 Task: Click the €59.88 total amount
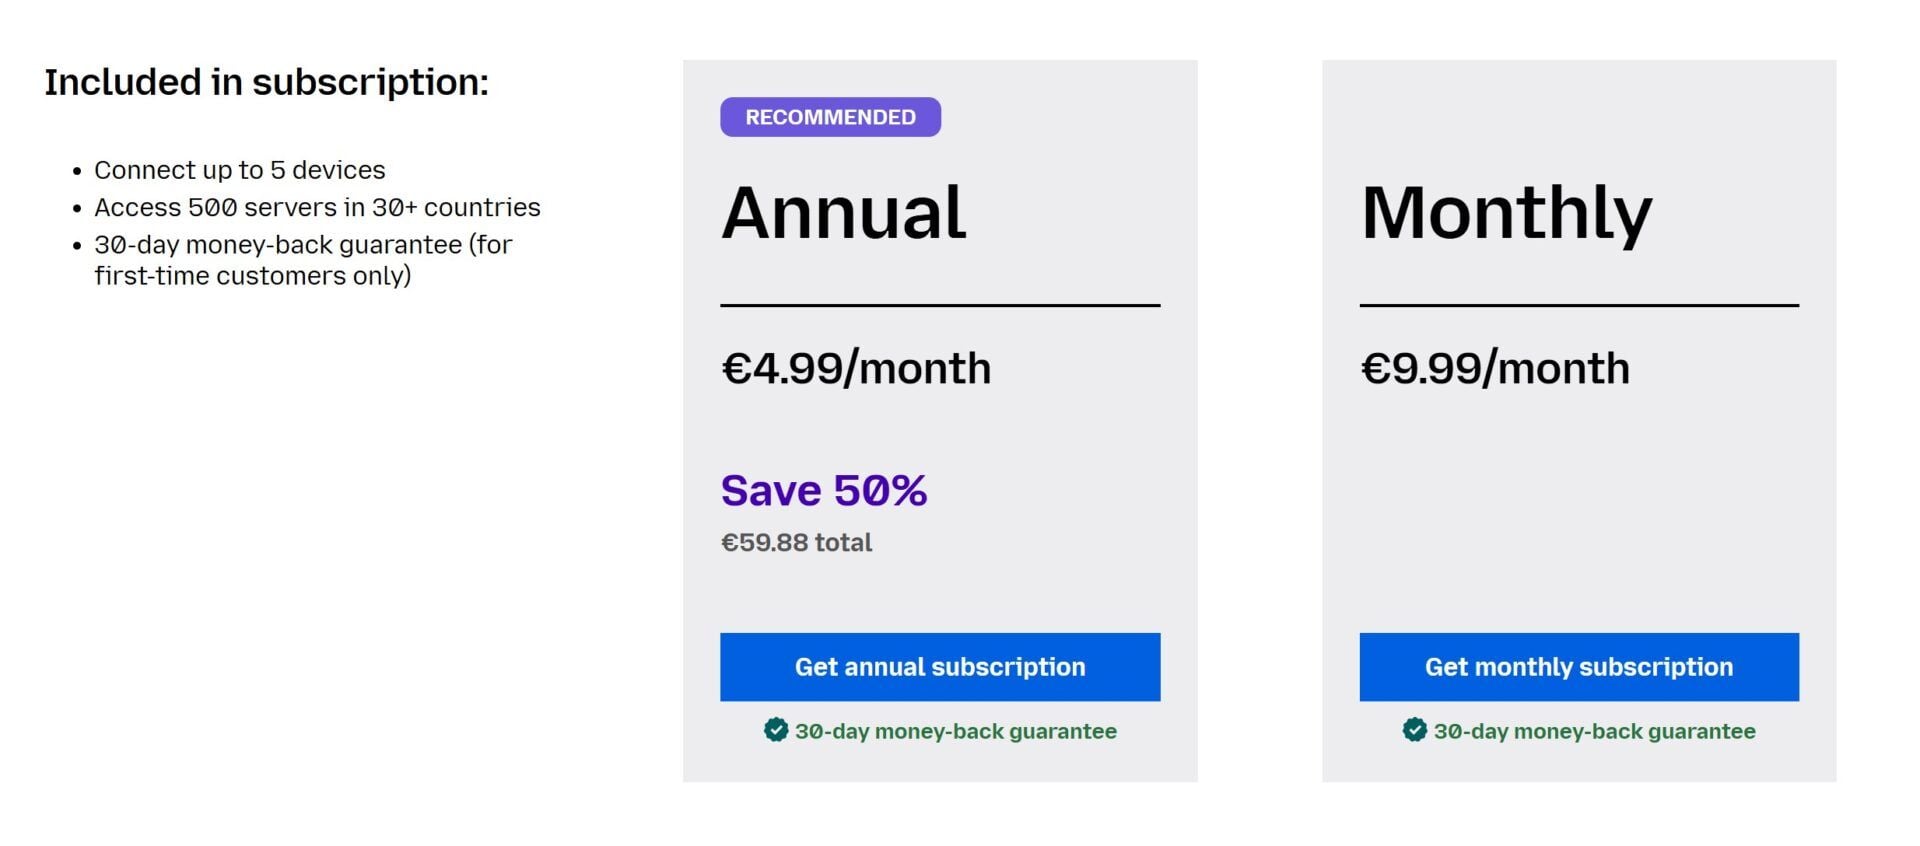coord(796,542)
